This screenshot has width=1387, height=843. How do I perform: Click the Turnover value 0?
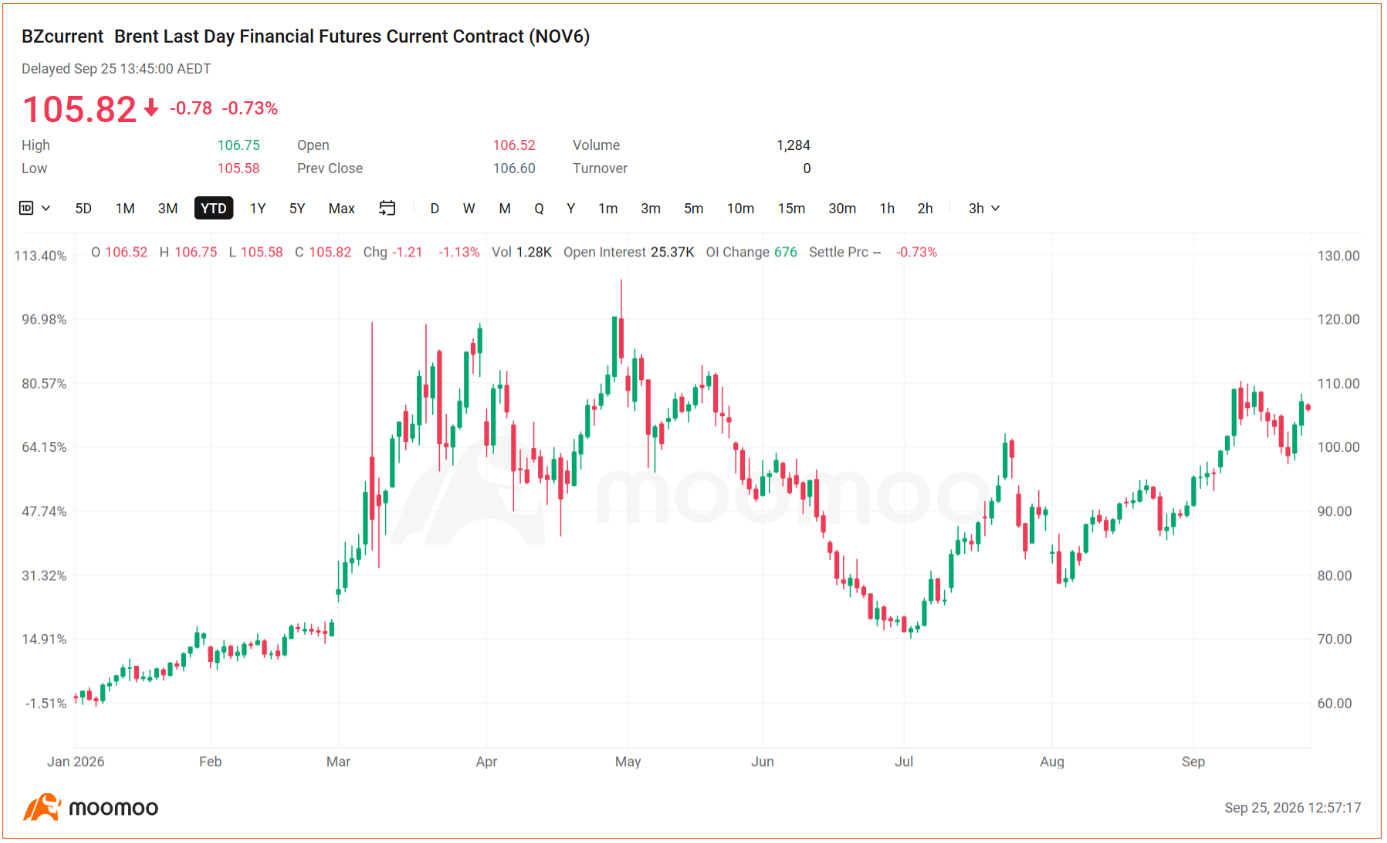click(x=806, y=168)
